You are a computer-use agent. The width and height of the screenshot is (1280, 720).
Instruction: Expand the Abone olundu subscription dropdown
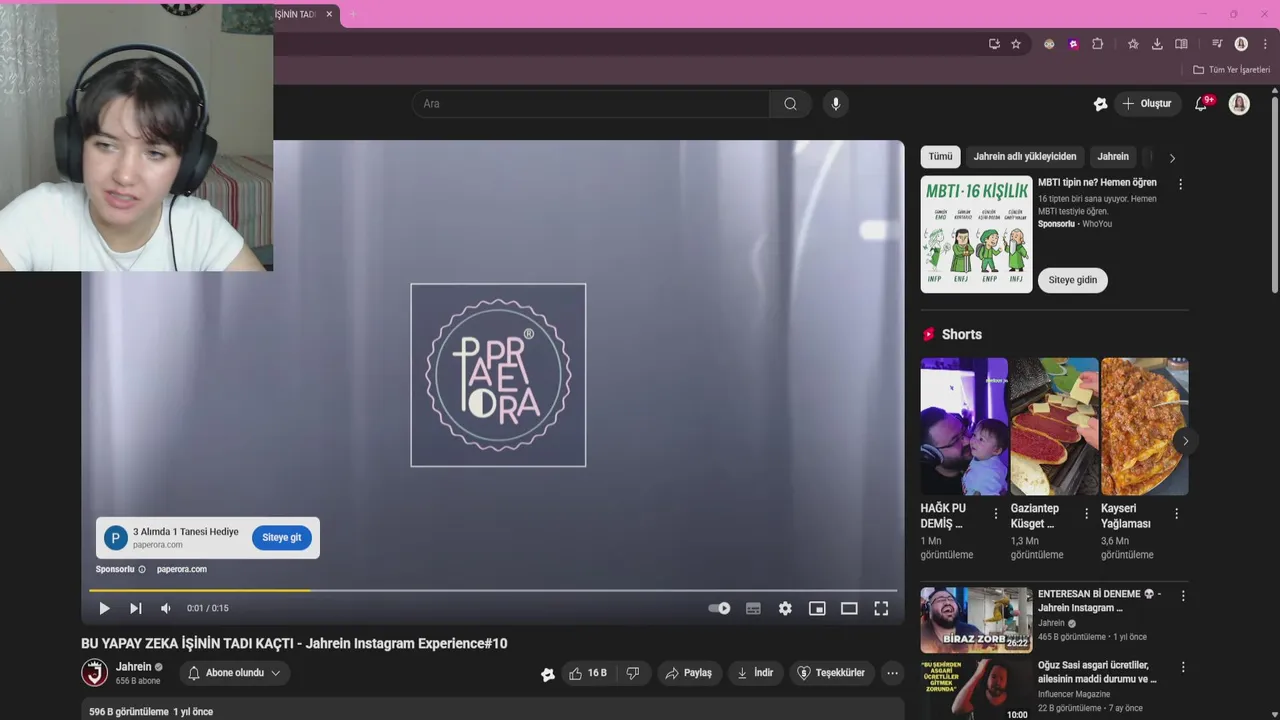click(235, 673)
